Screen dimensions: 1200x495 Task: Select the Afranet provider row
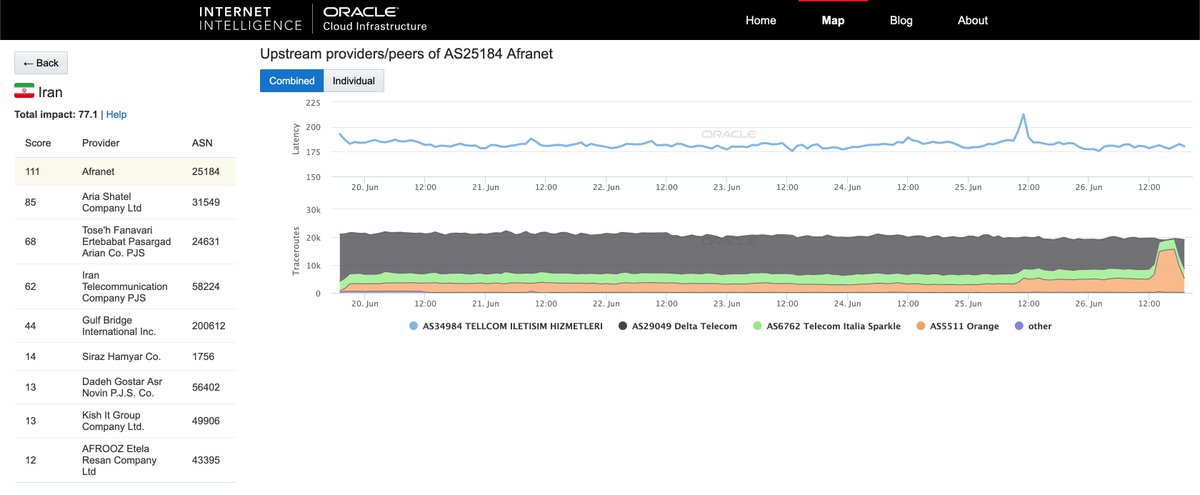[125, 171]
